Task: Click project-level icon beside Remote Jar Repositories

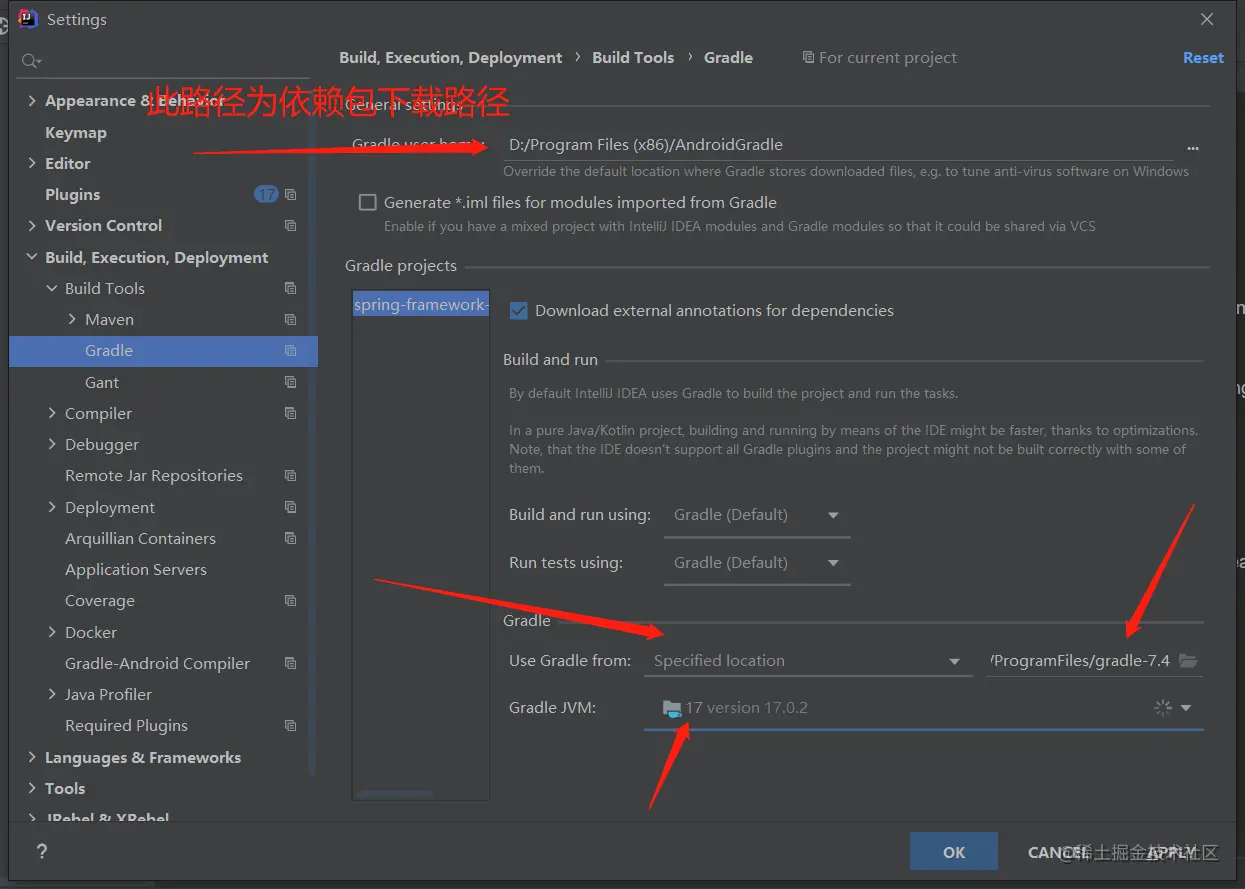Action: (x=291, y=476)
